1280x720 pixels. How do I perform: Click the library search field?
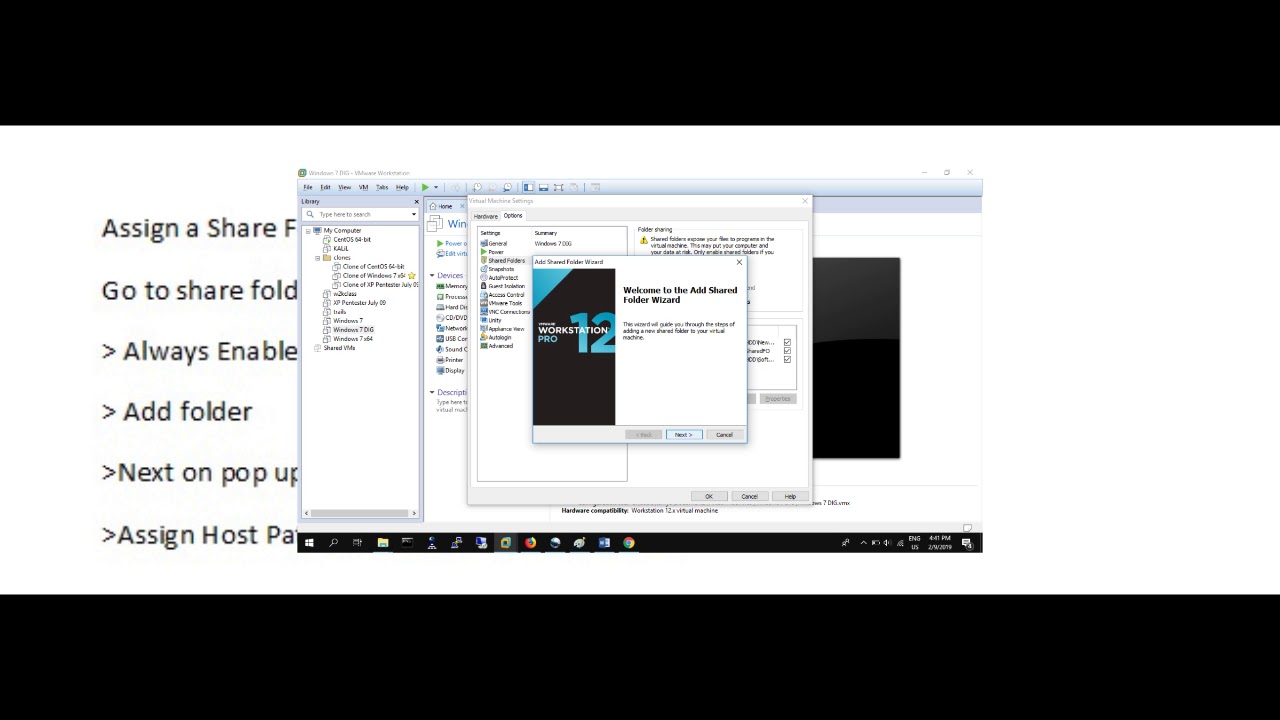click(x=361, y=214)
